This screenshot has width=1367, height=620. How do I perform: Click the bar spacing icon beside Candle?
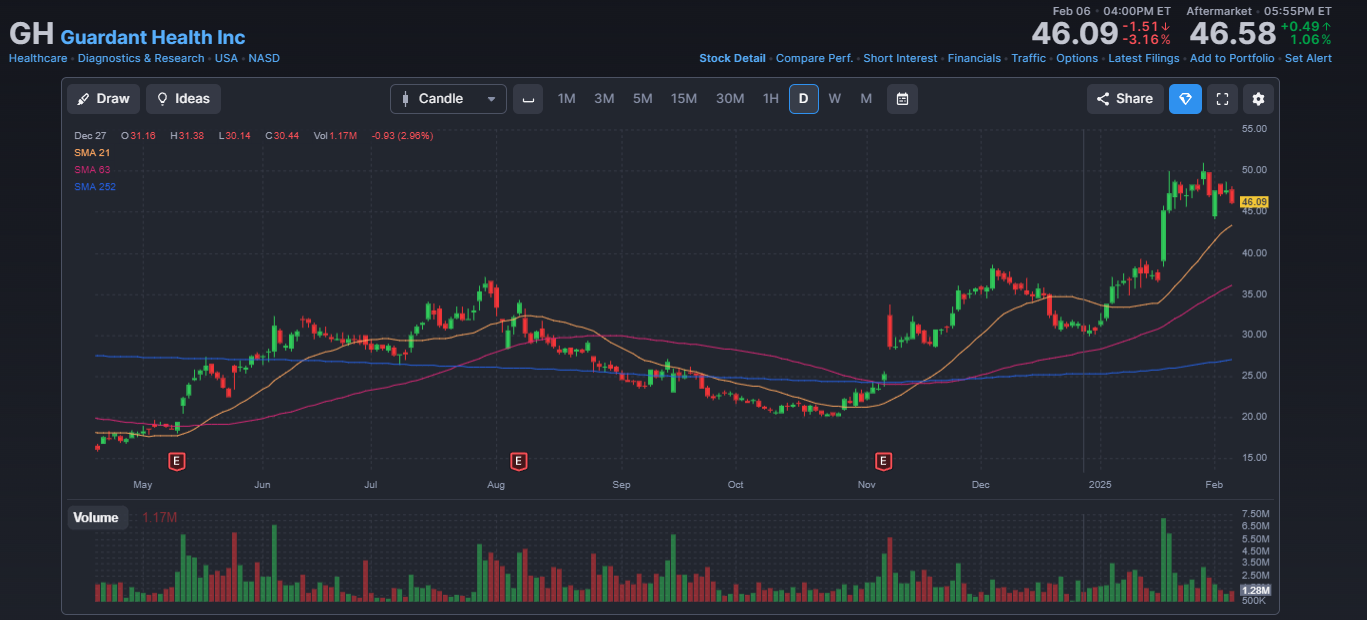click(528, 99)
